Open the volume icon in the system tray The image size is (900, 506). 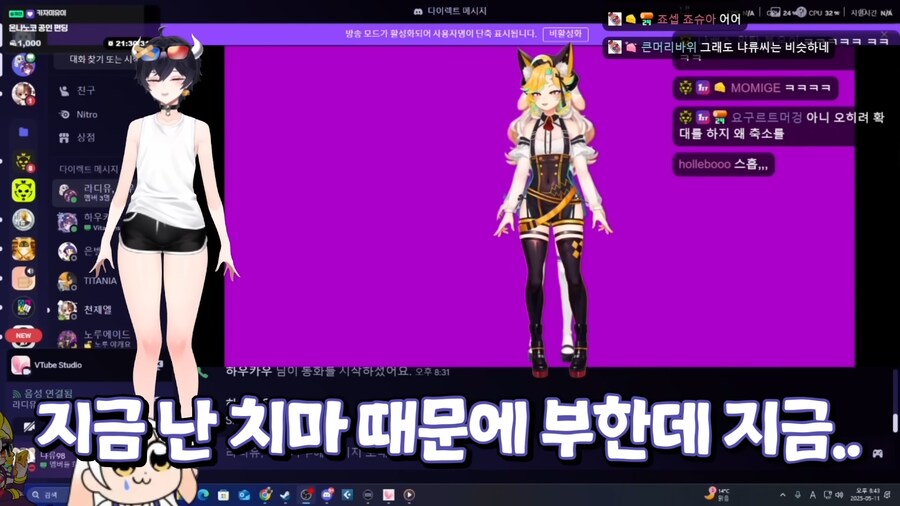(x=840, y=495)
